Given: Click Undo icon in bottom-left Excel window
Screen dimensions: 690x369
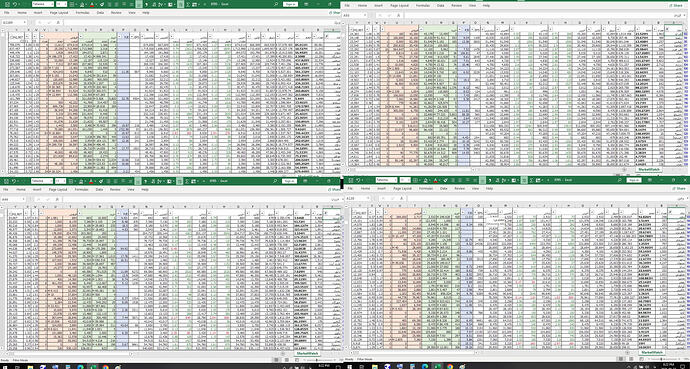Looking at the screenshot, I should [14, 181].
